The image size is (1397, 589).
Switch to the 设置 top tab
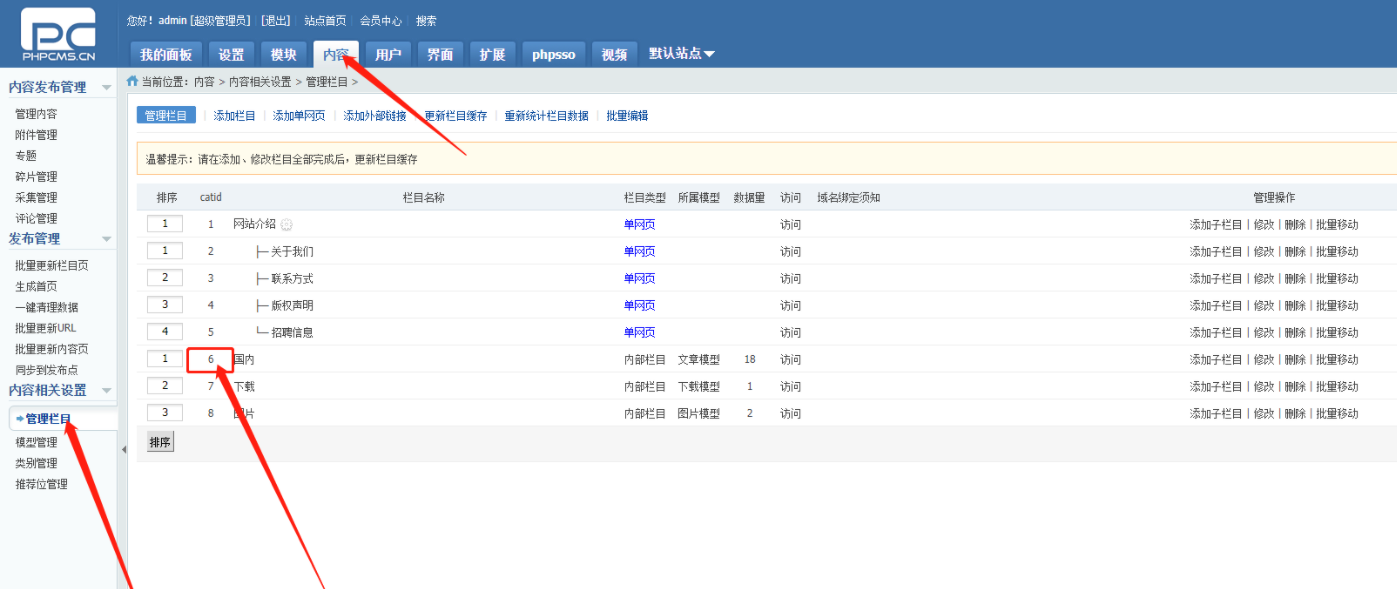pos(231,55)
